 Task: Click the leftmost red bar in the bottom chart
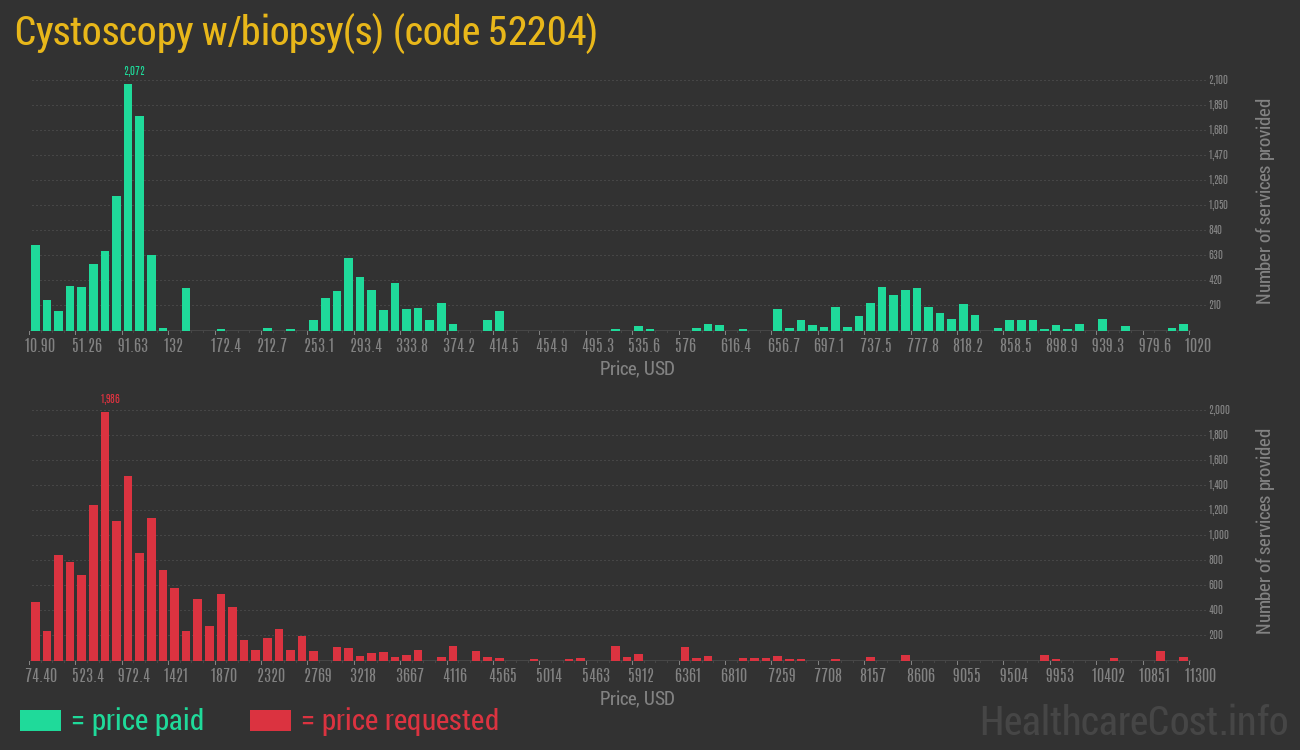click(x=36, y=631)
